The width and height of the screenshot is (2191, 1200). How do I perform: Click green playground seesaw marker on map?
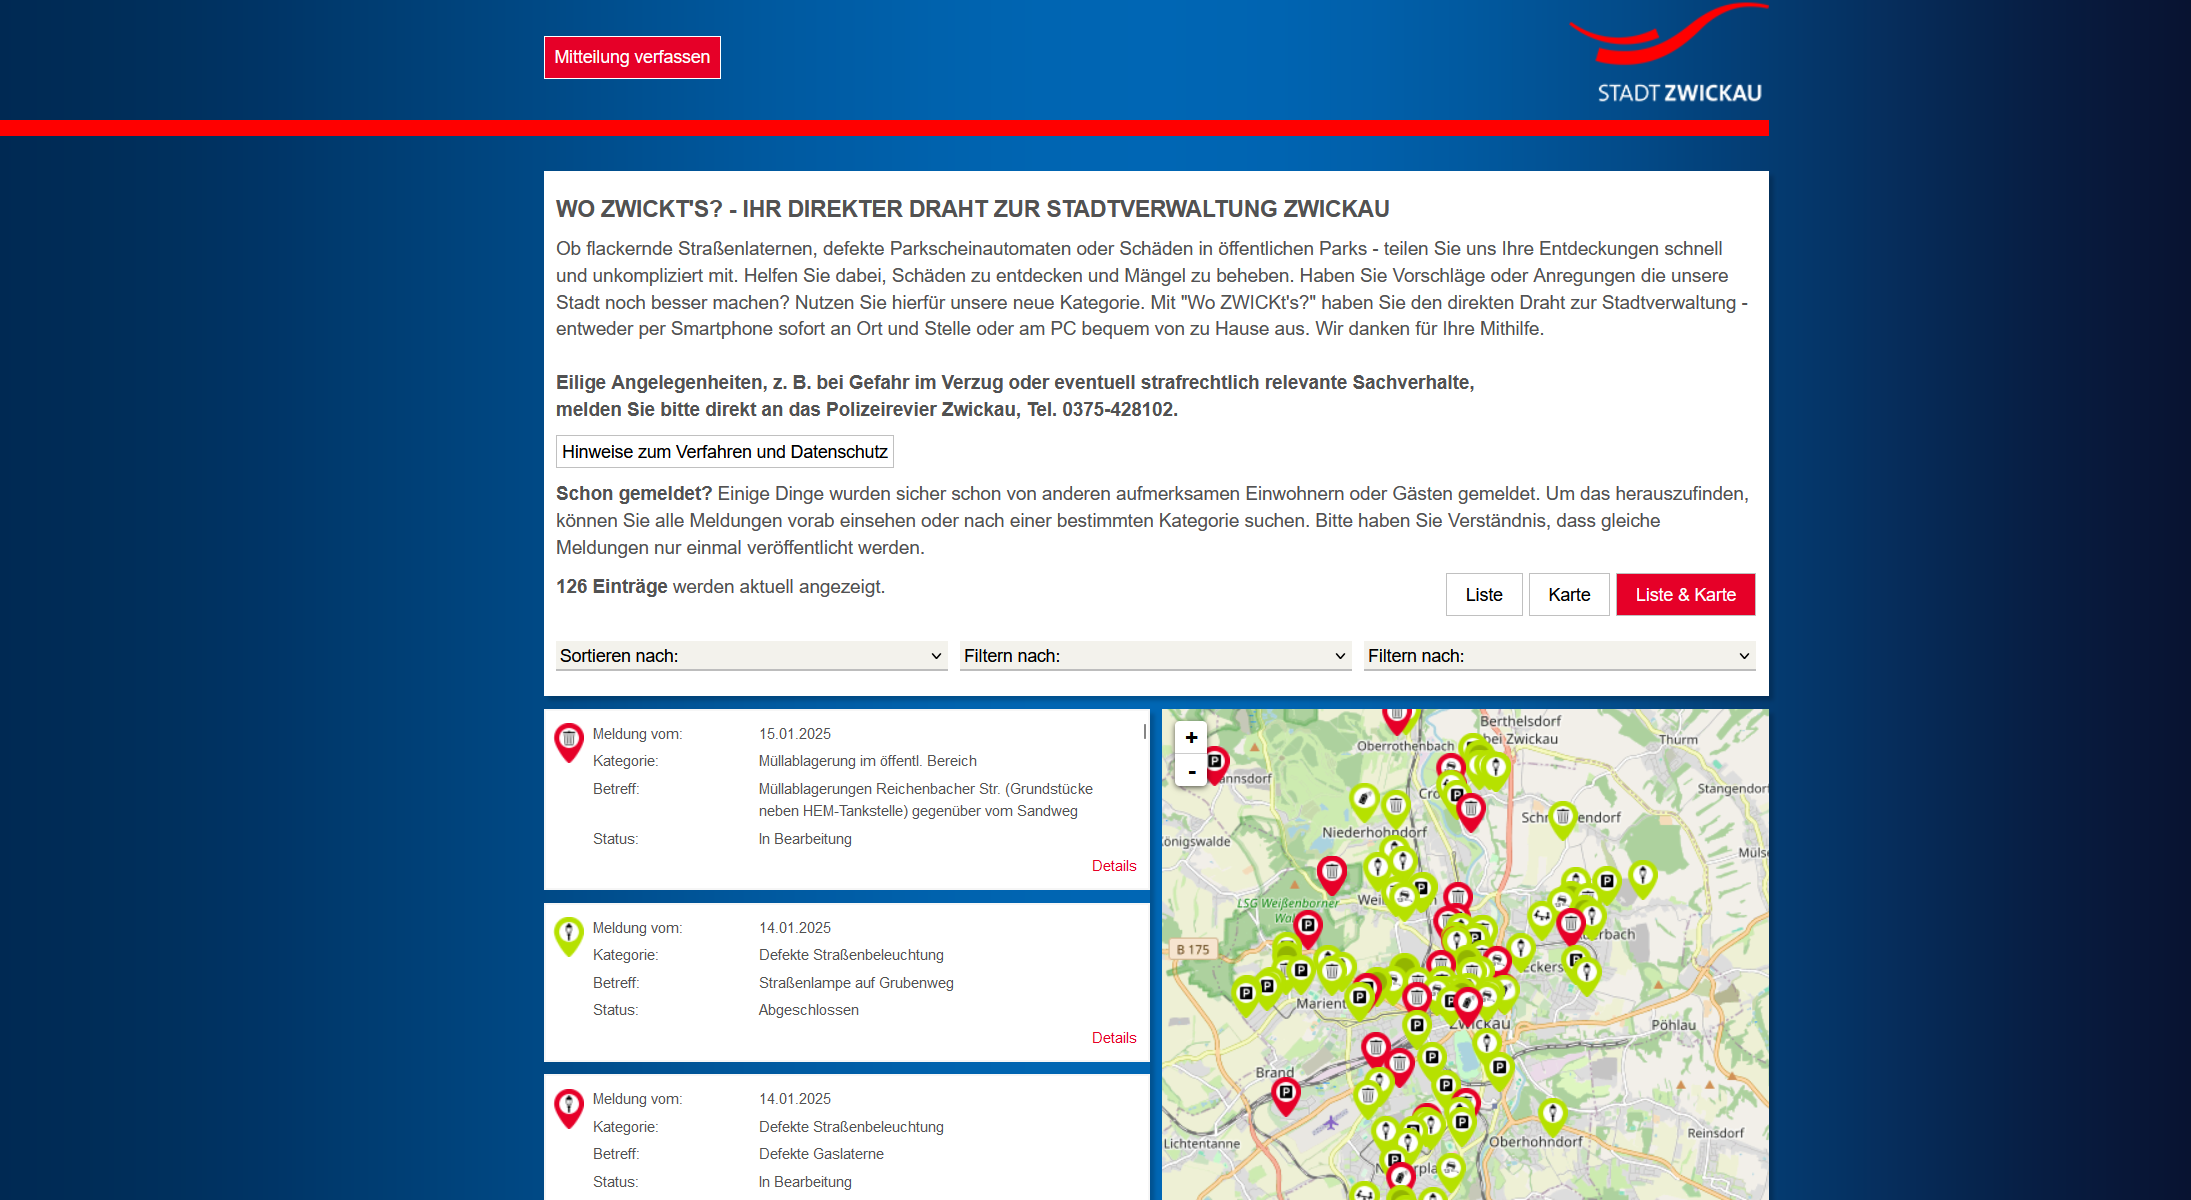point(1541,916)
